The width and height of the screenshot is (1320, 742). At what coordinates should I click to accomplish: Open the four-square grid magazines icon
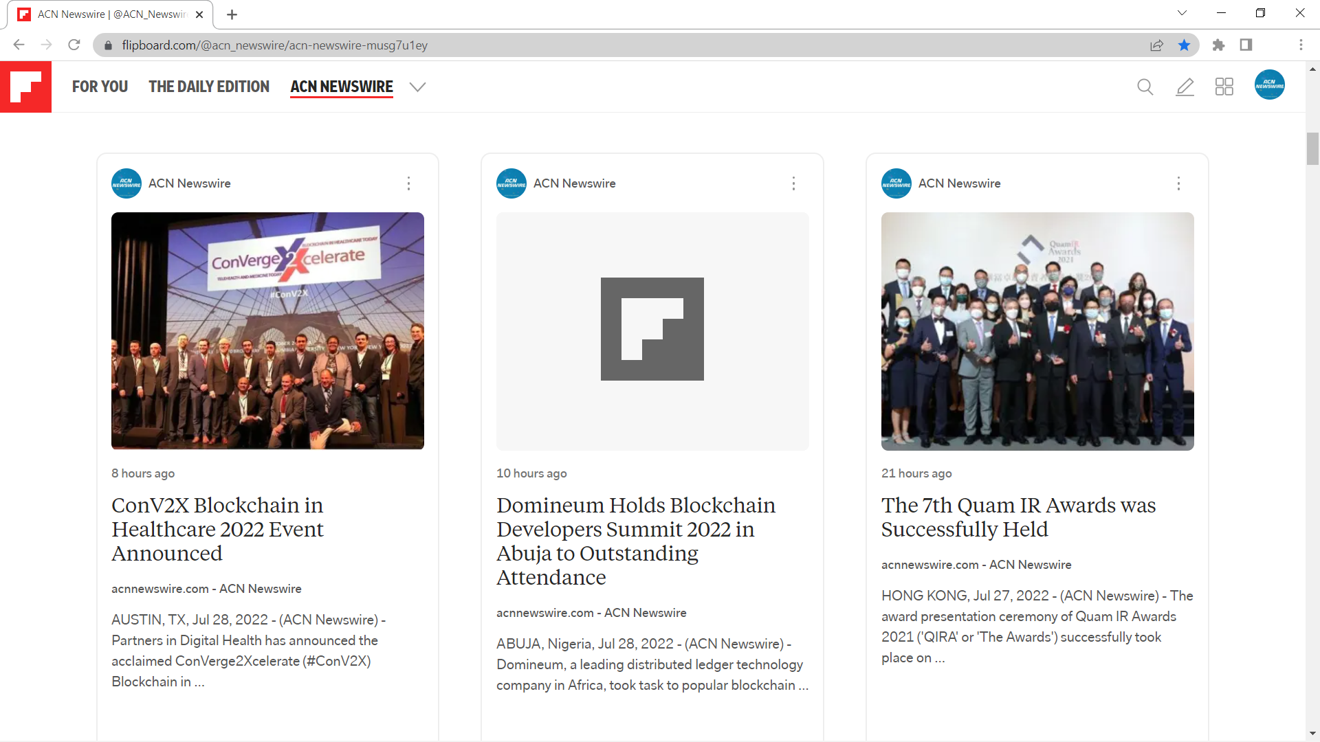(1224, 87)
